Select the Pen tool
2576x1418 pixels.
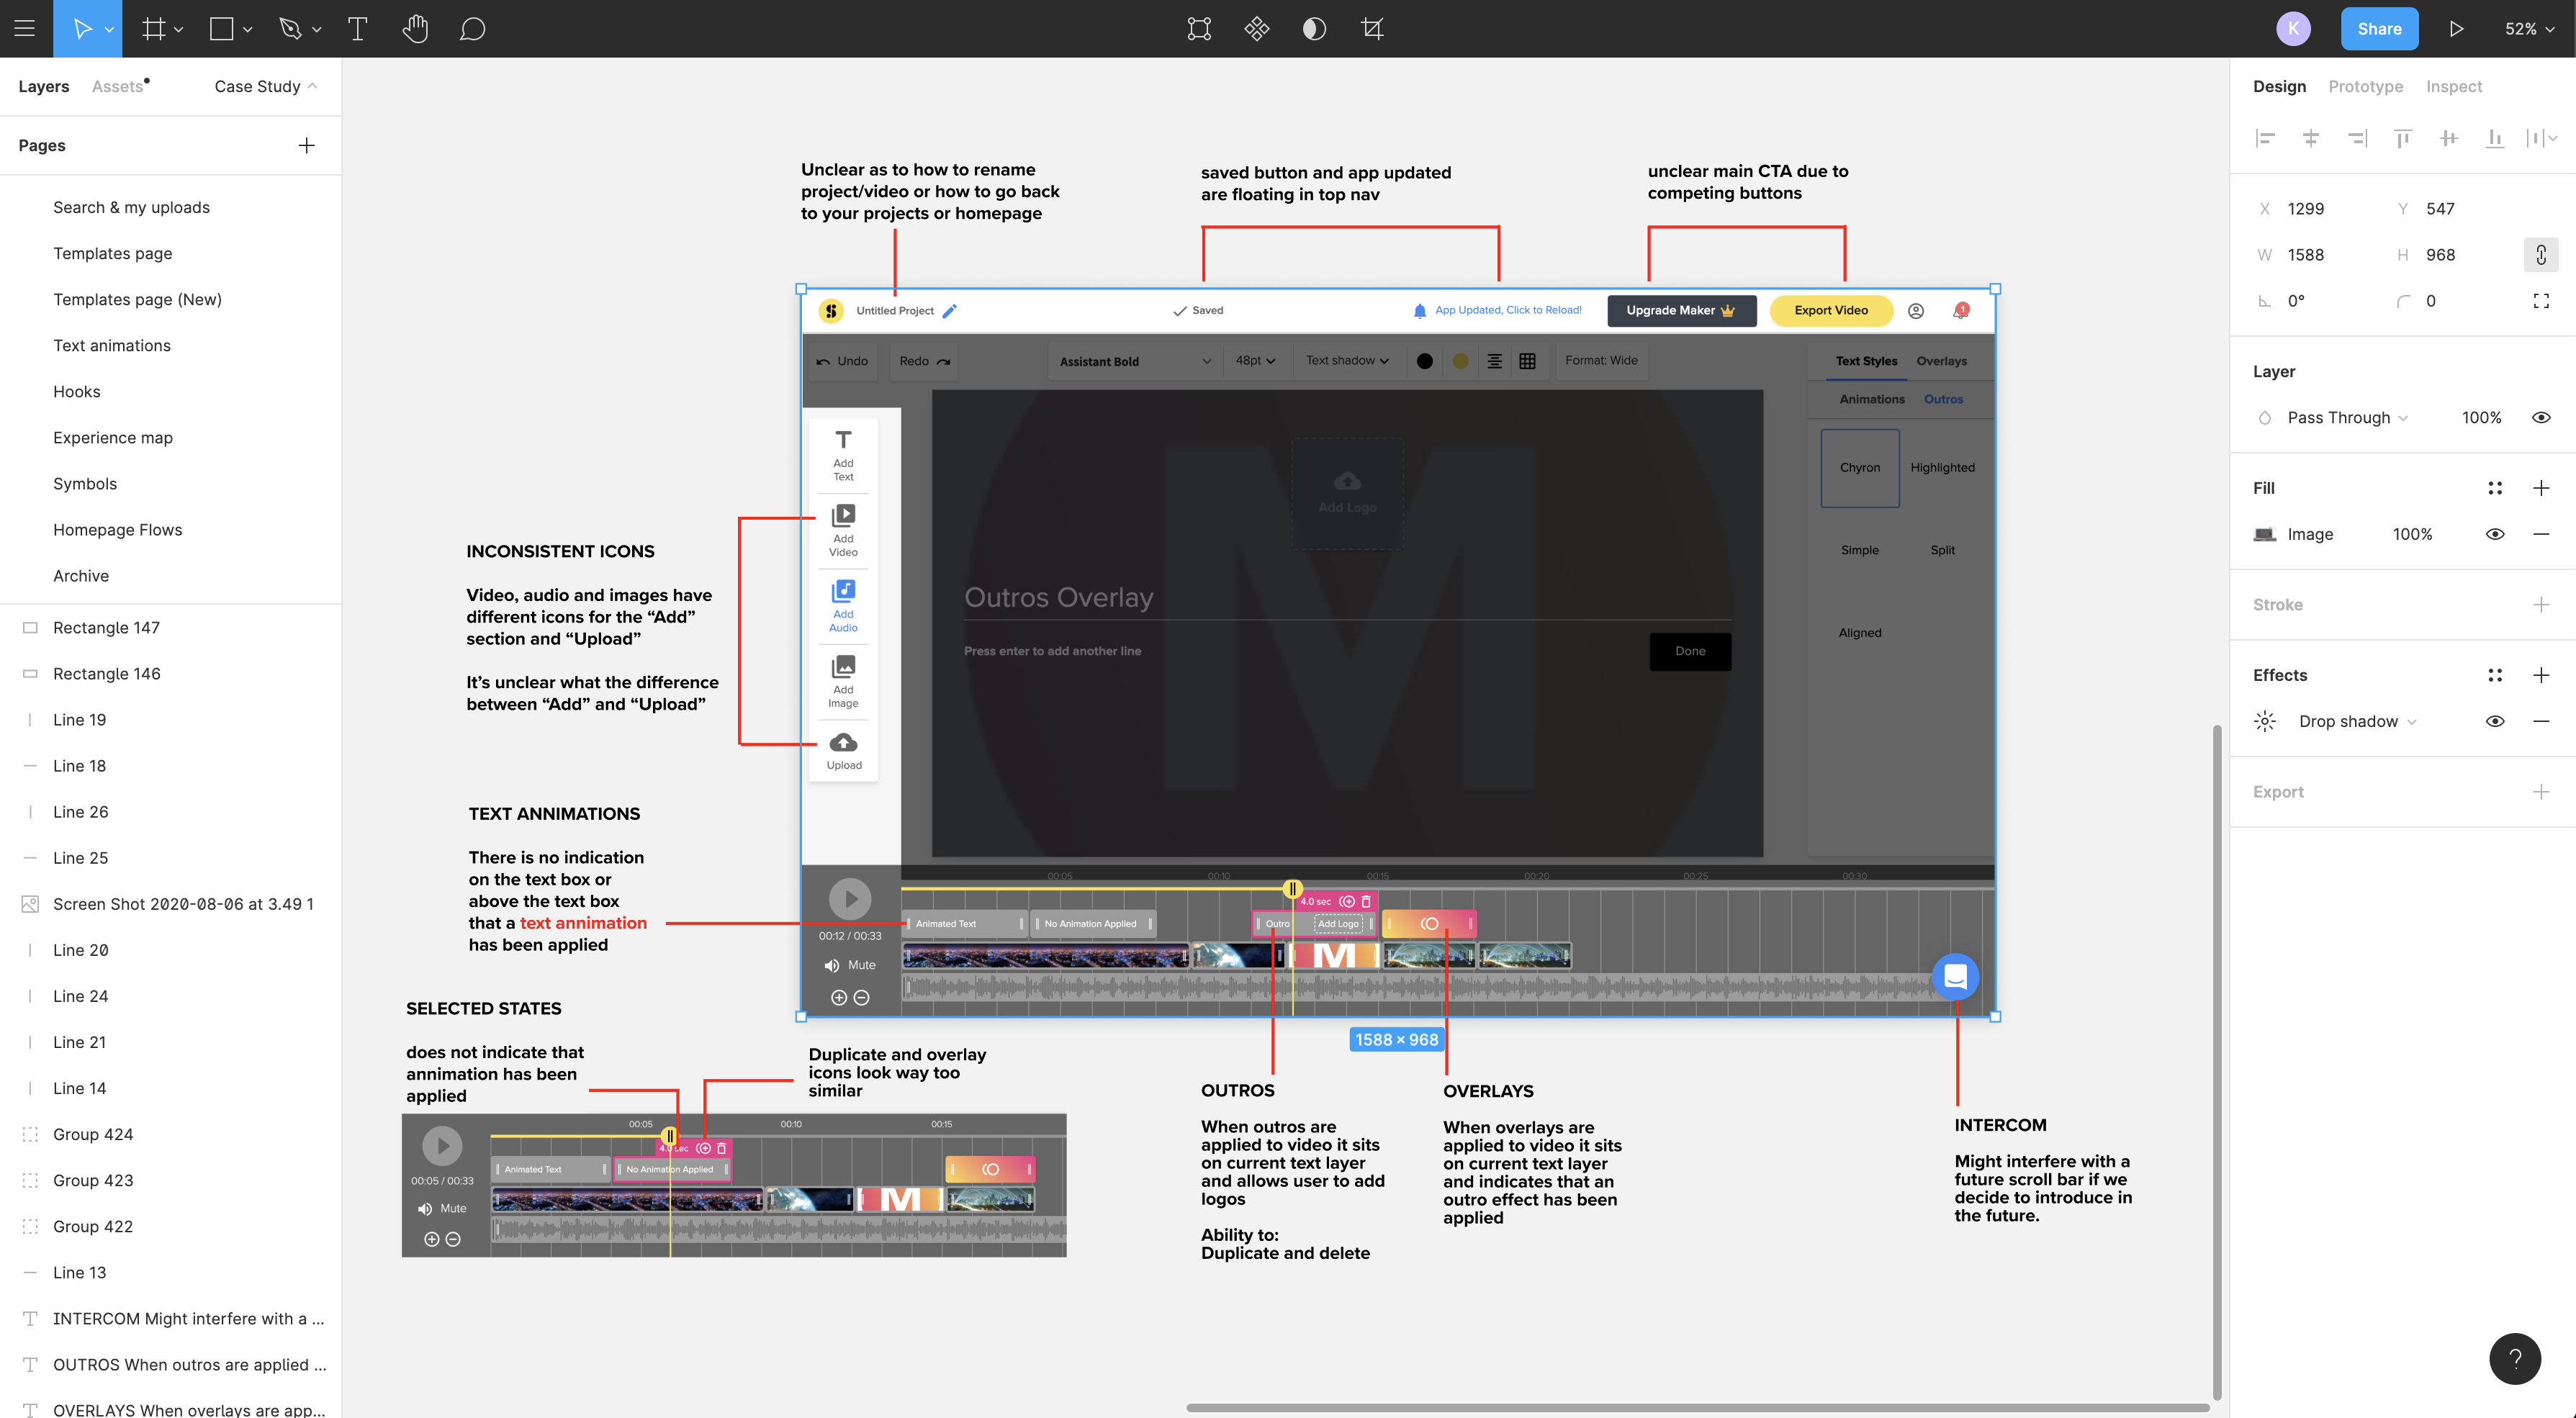point(290,29)
